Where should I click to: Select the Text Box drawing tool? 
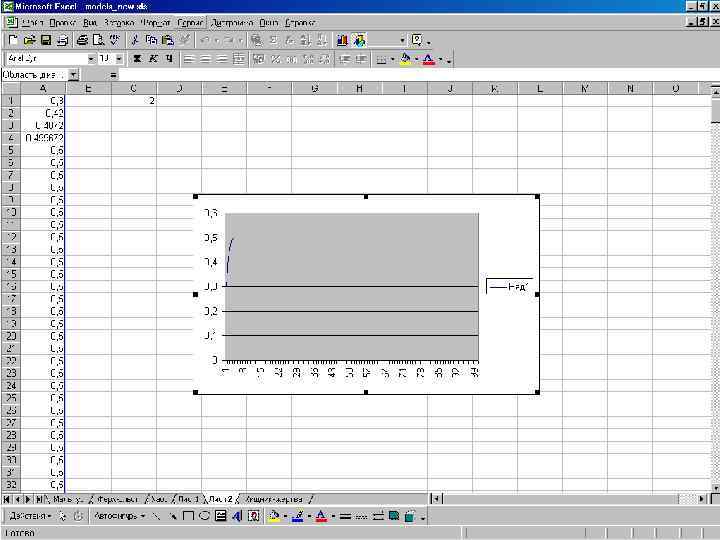tap(221, 516)
